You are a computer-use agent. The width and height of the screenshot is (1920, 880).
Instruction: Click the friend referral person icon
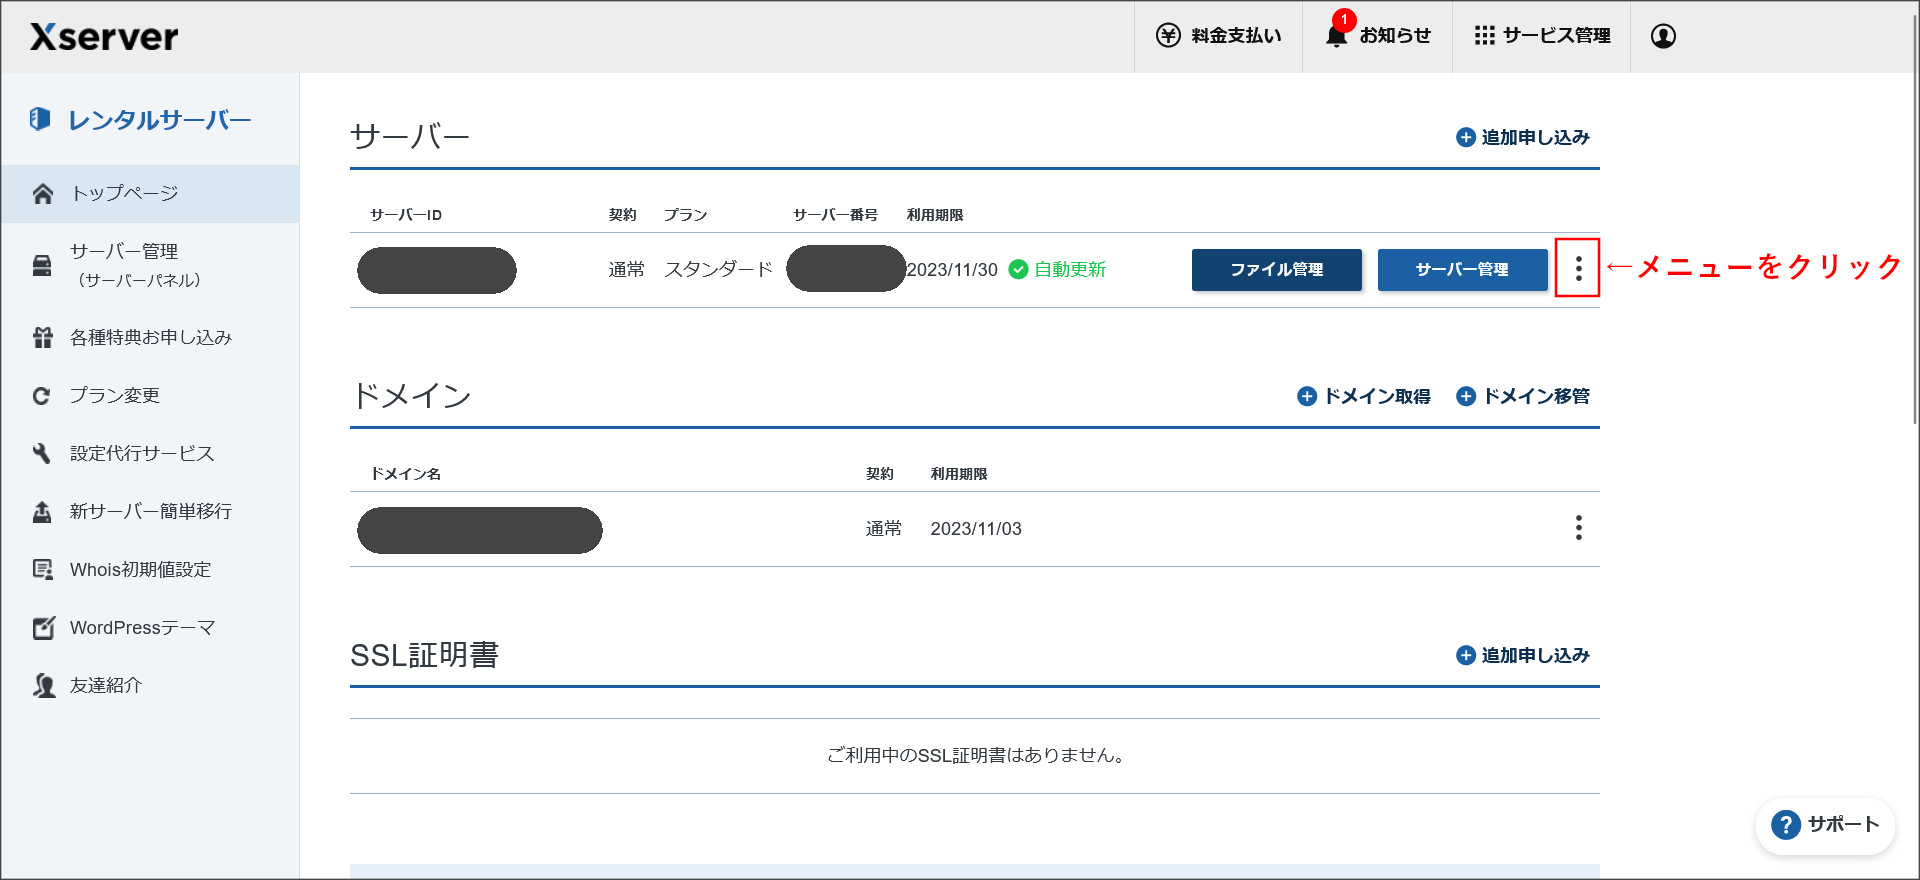tap(43, 686)
